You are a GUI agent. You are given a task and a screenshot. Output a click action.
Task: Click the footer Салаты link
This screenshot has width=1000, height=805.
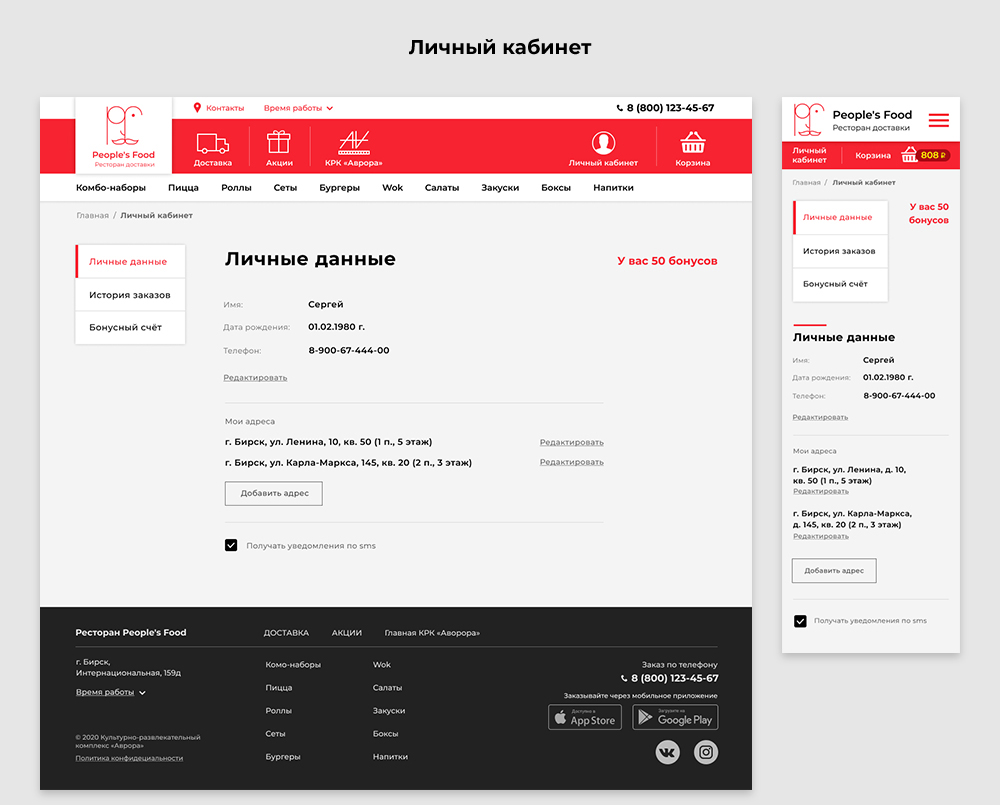(387, 688)
